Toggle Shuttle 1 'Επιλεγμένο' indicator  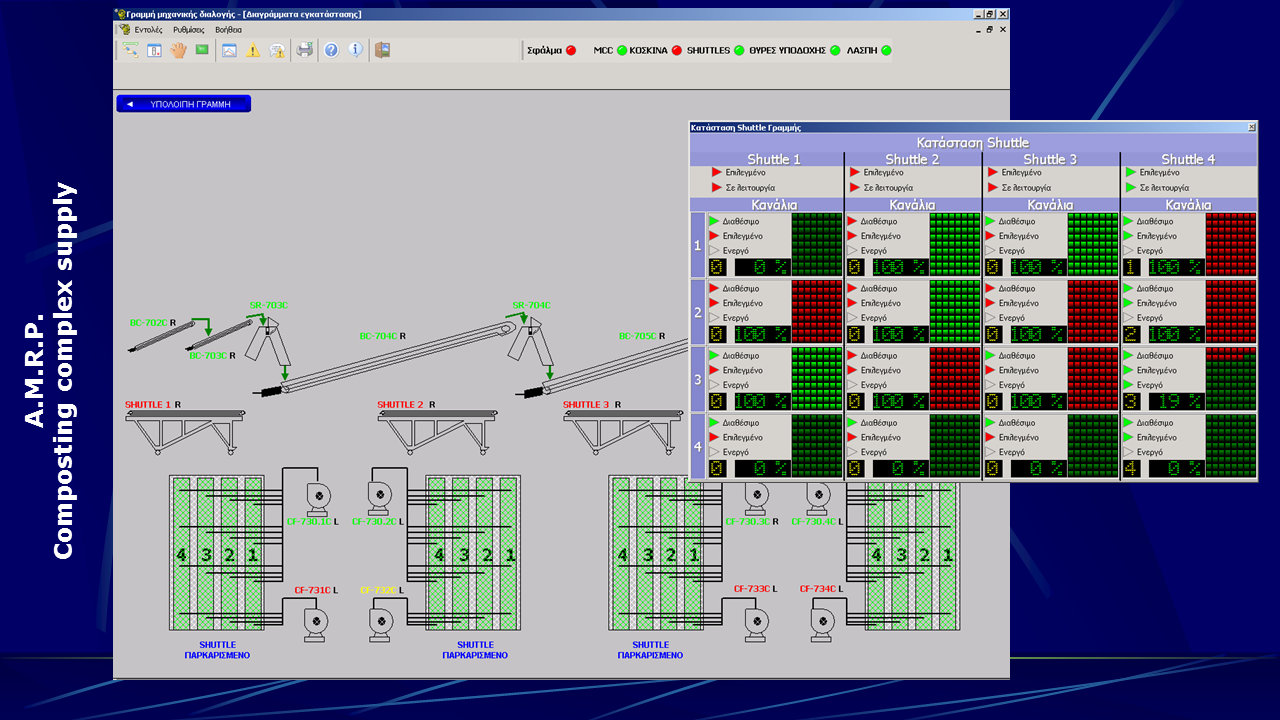716,173
